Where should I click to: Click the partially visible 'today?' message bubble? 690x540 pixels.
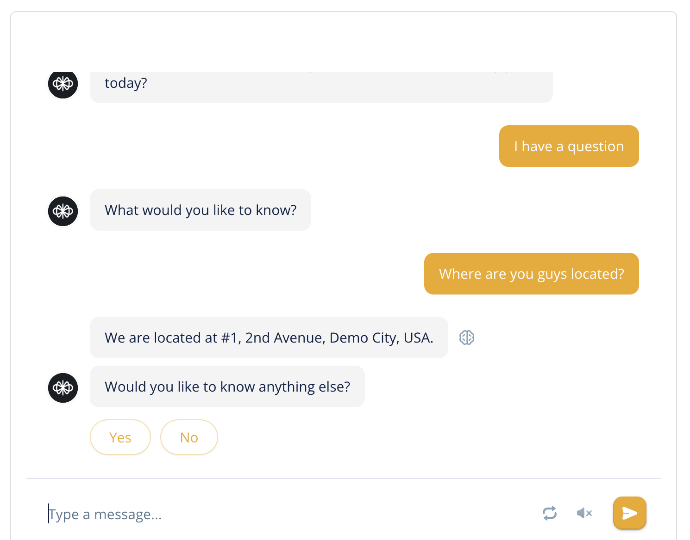point(321,87)
